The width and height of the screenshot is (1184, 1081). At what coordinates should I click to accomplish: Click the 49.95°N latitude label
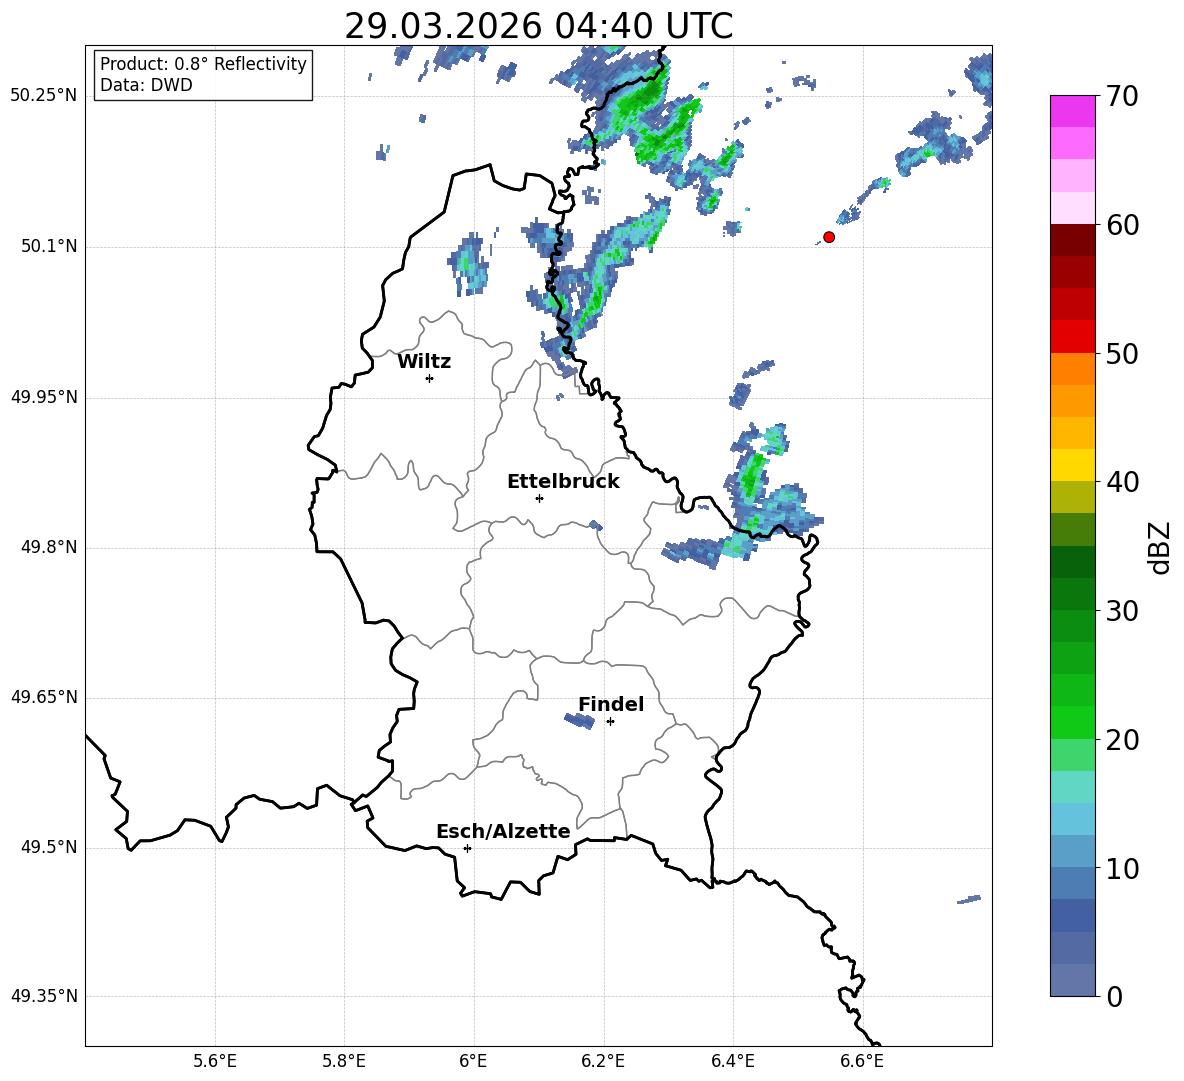44,397
